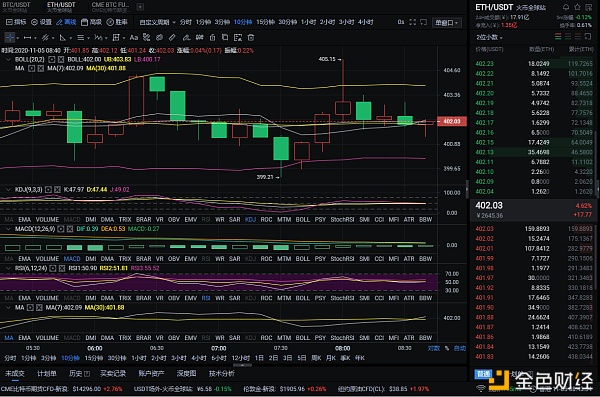This screenshot has width=600, height=397.
Task: Select the horizontal levels lines tool
Action: (x=80, y=38)
